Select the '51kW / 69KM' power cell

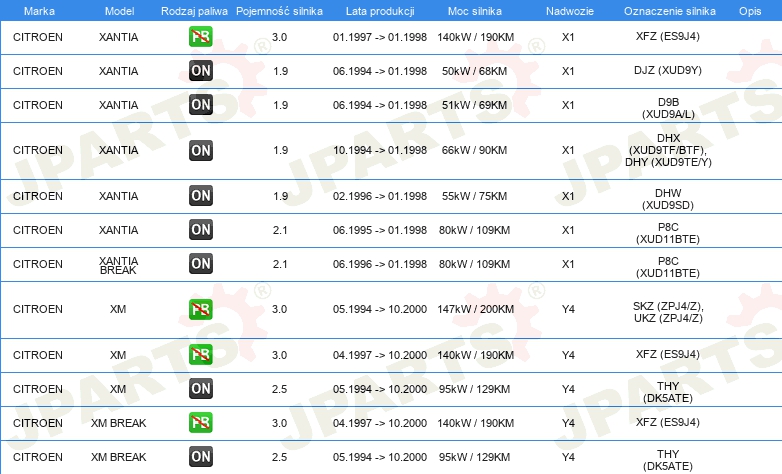(474, 105)
